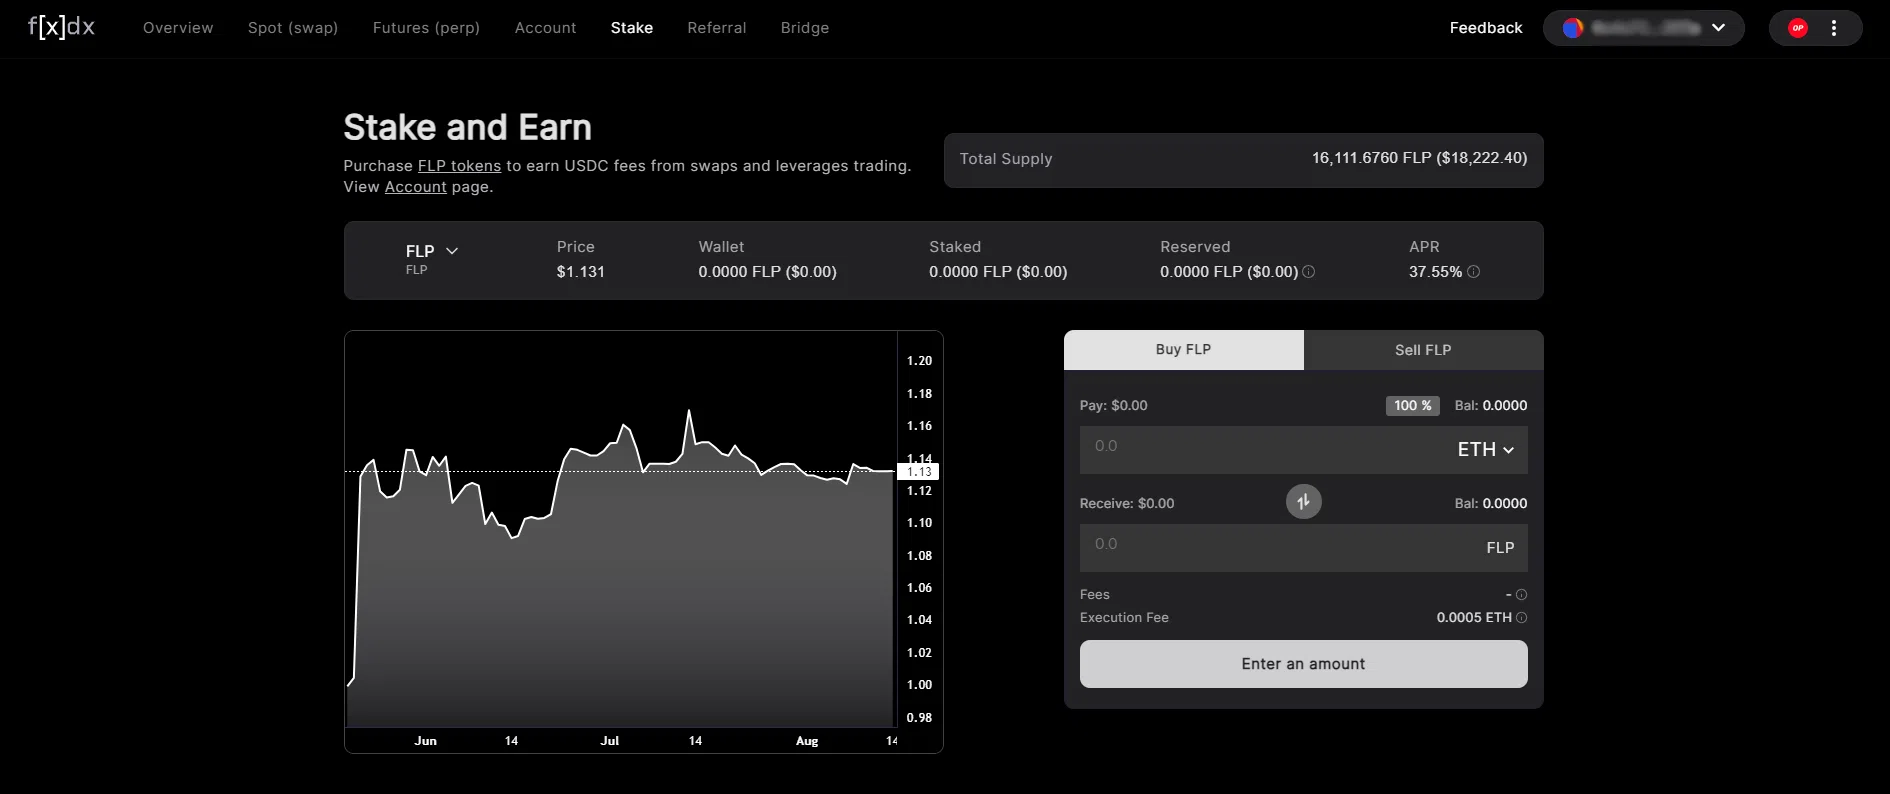
Task: Open the Futures (perp) page
Action: pyautogui.click(x=426, y=28)
